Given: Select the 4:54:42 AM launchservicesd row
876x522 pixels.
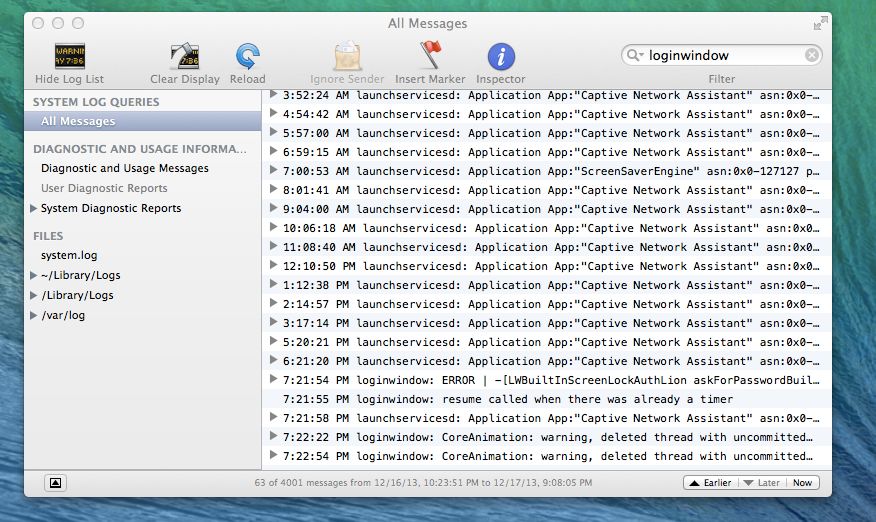Looking at the screenshot, I should [x=546, y=114].
